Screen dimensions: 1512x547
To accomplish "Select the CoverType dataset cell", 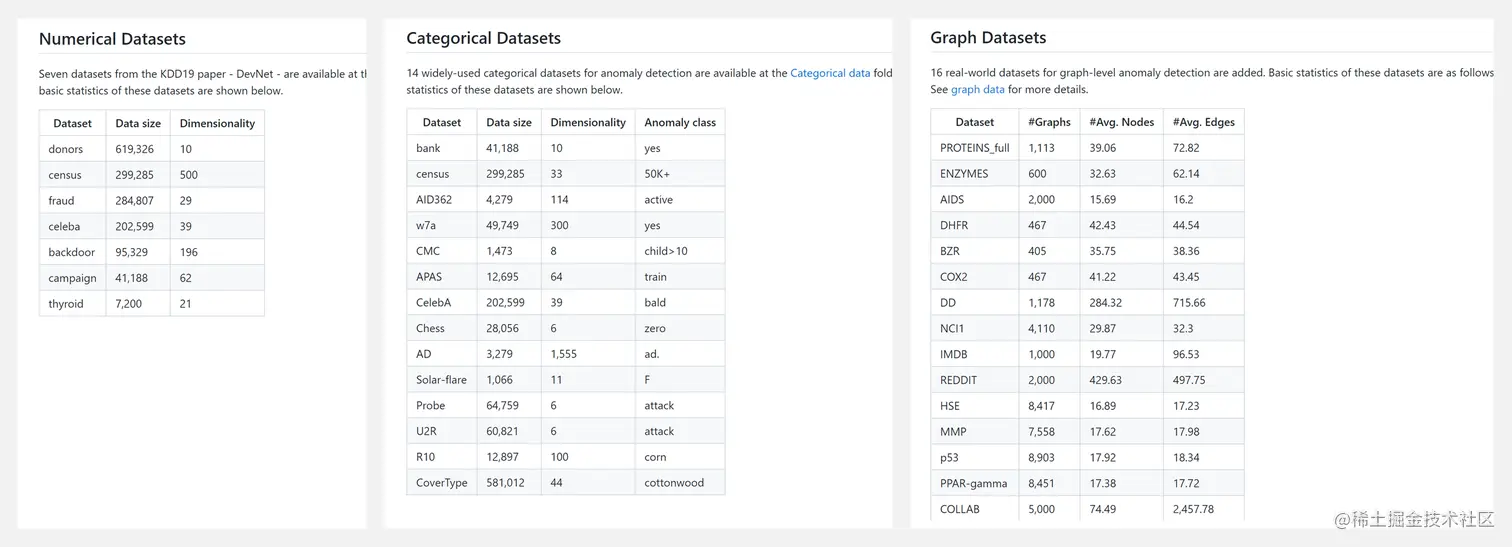I will pos(442,482).
